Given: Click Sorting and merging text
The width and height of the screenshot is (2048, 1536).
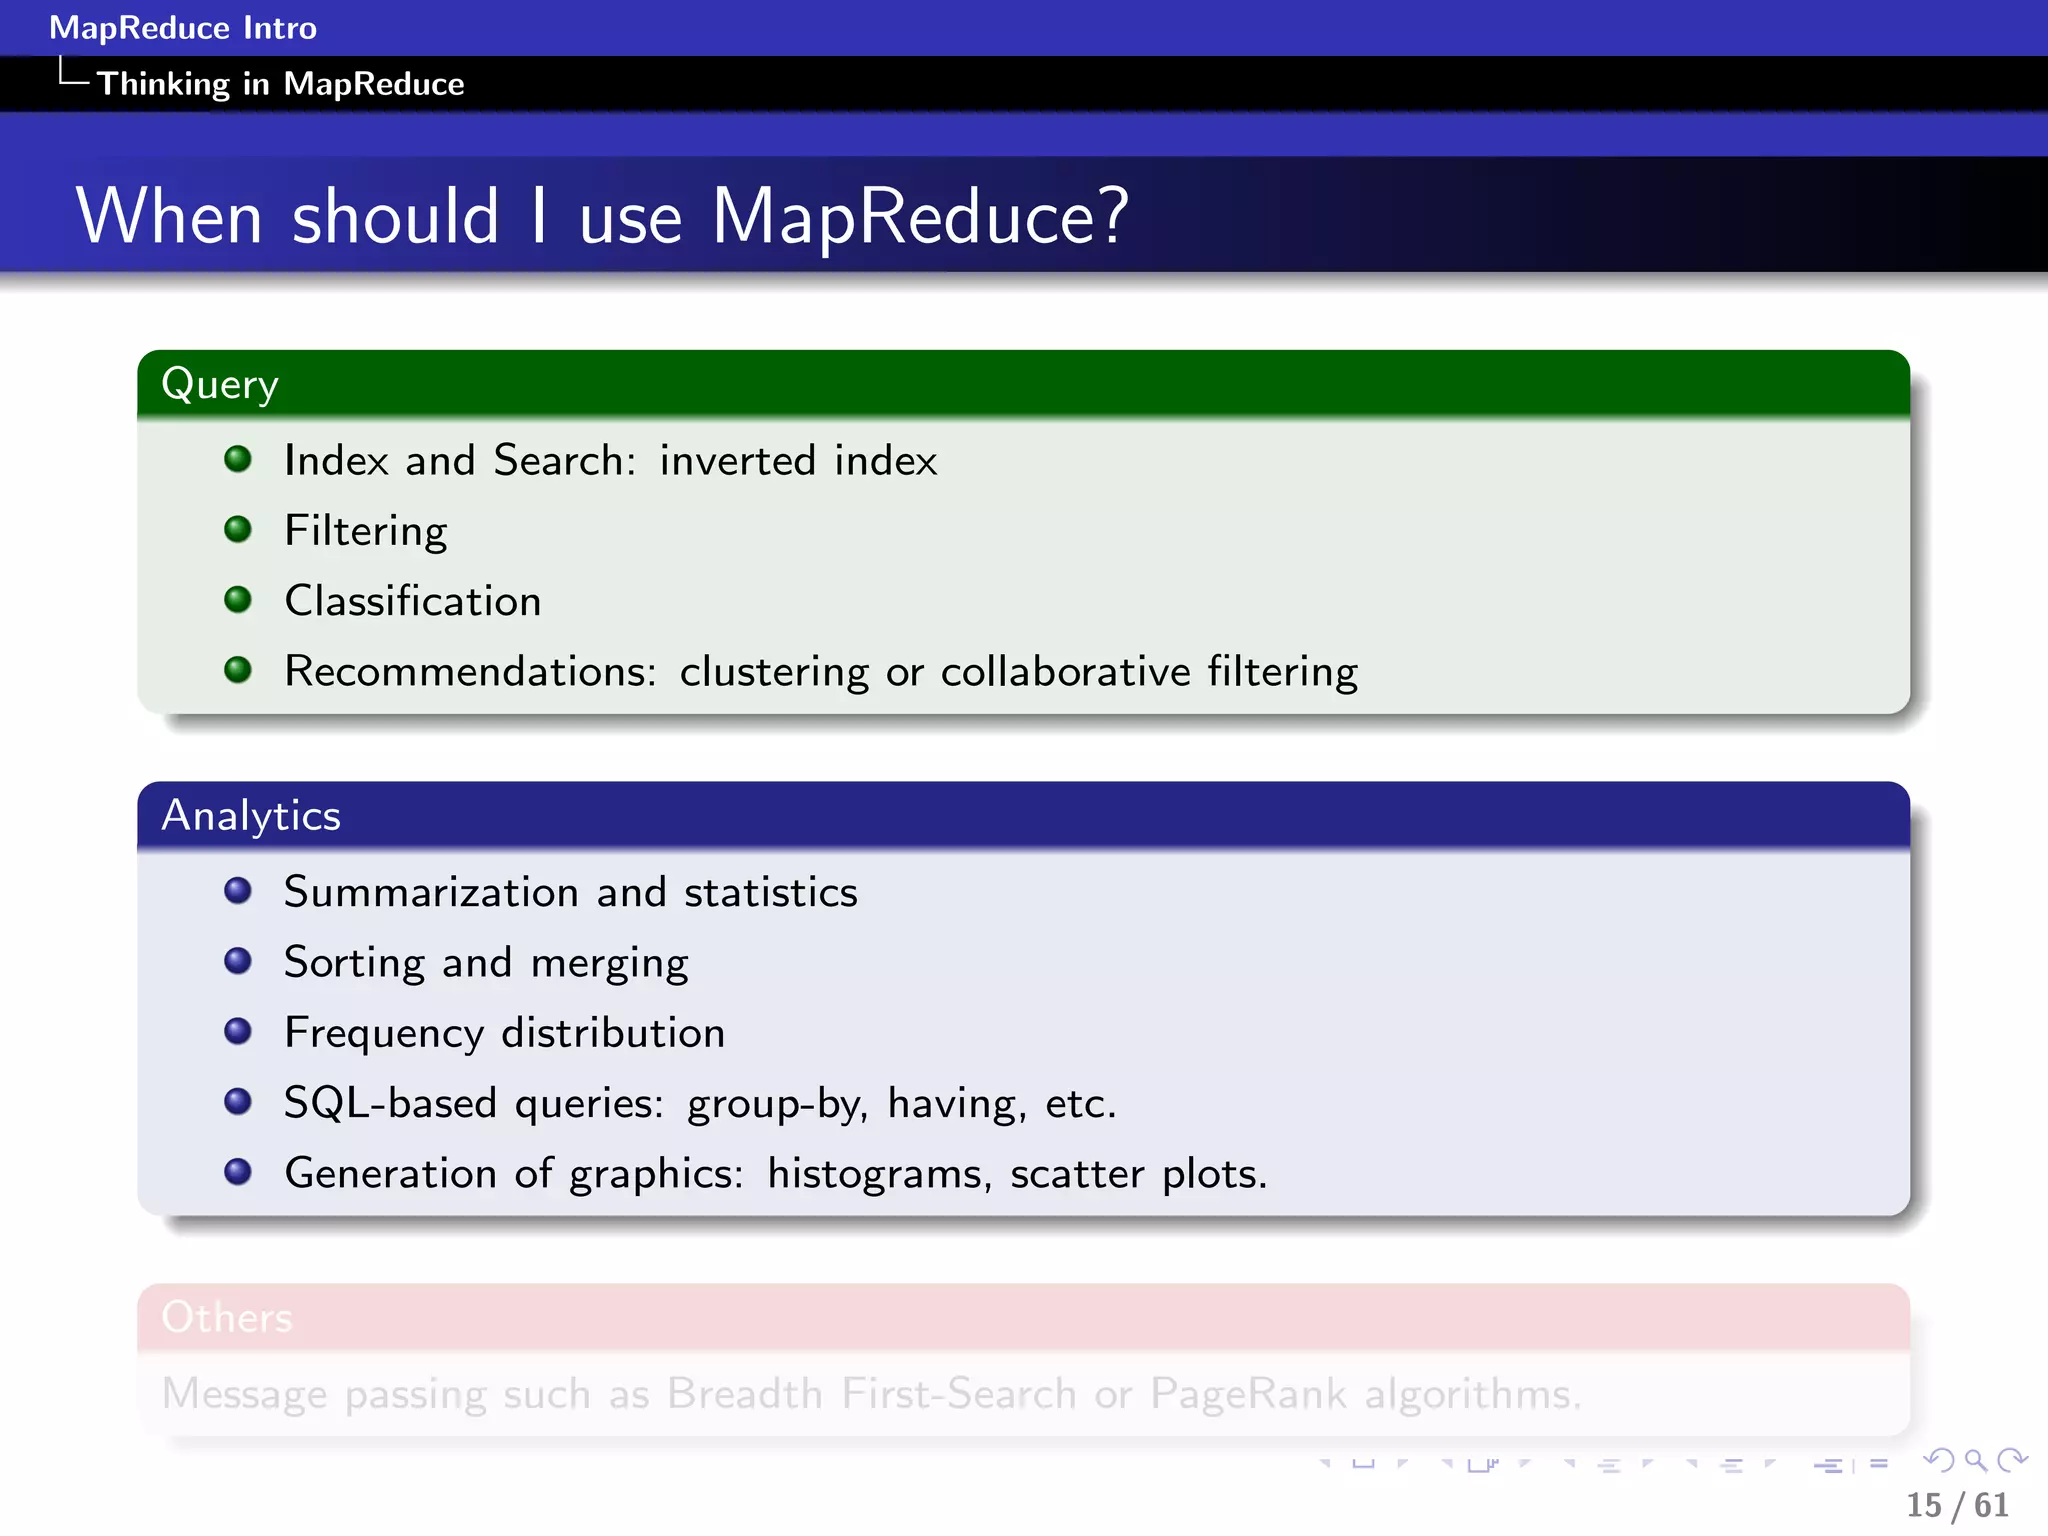Looking at the screenshot, I should coord(486,963).
